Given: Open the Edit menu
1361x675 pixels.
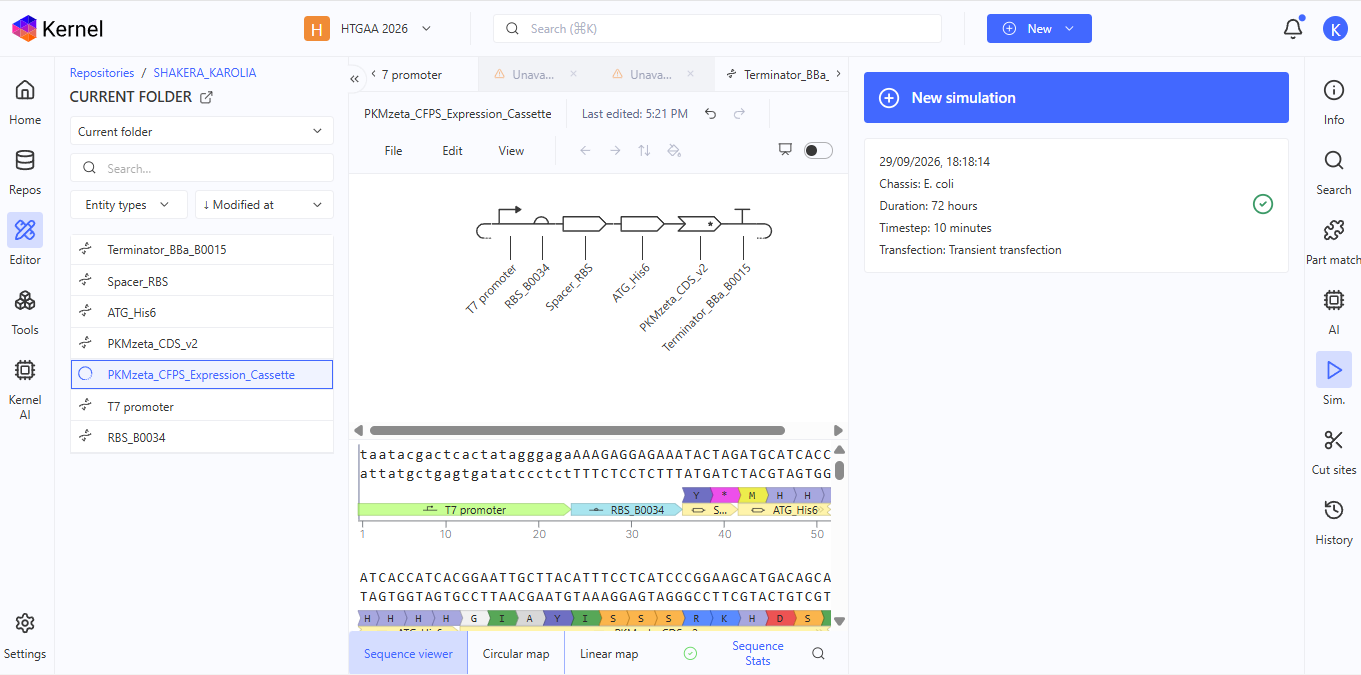Looking at the screenshot, I should (453, 151).
